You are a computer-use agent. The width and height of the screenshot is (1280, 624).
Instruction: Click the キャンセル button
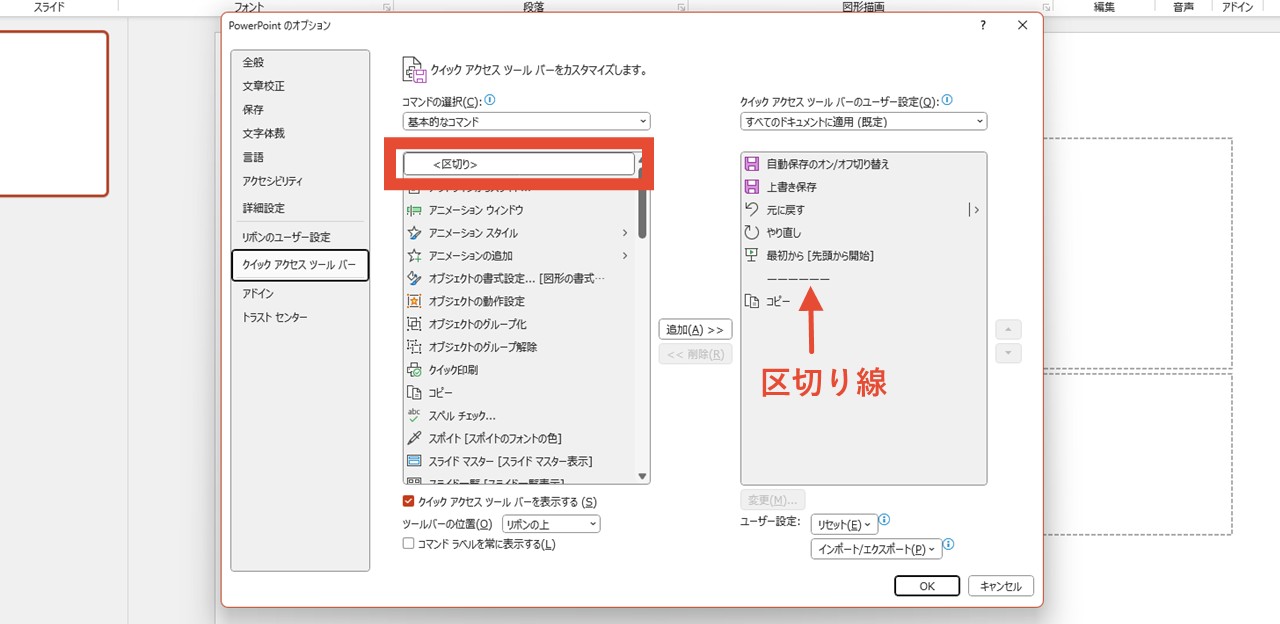1001,586
